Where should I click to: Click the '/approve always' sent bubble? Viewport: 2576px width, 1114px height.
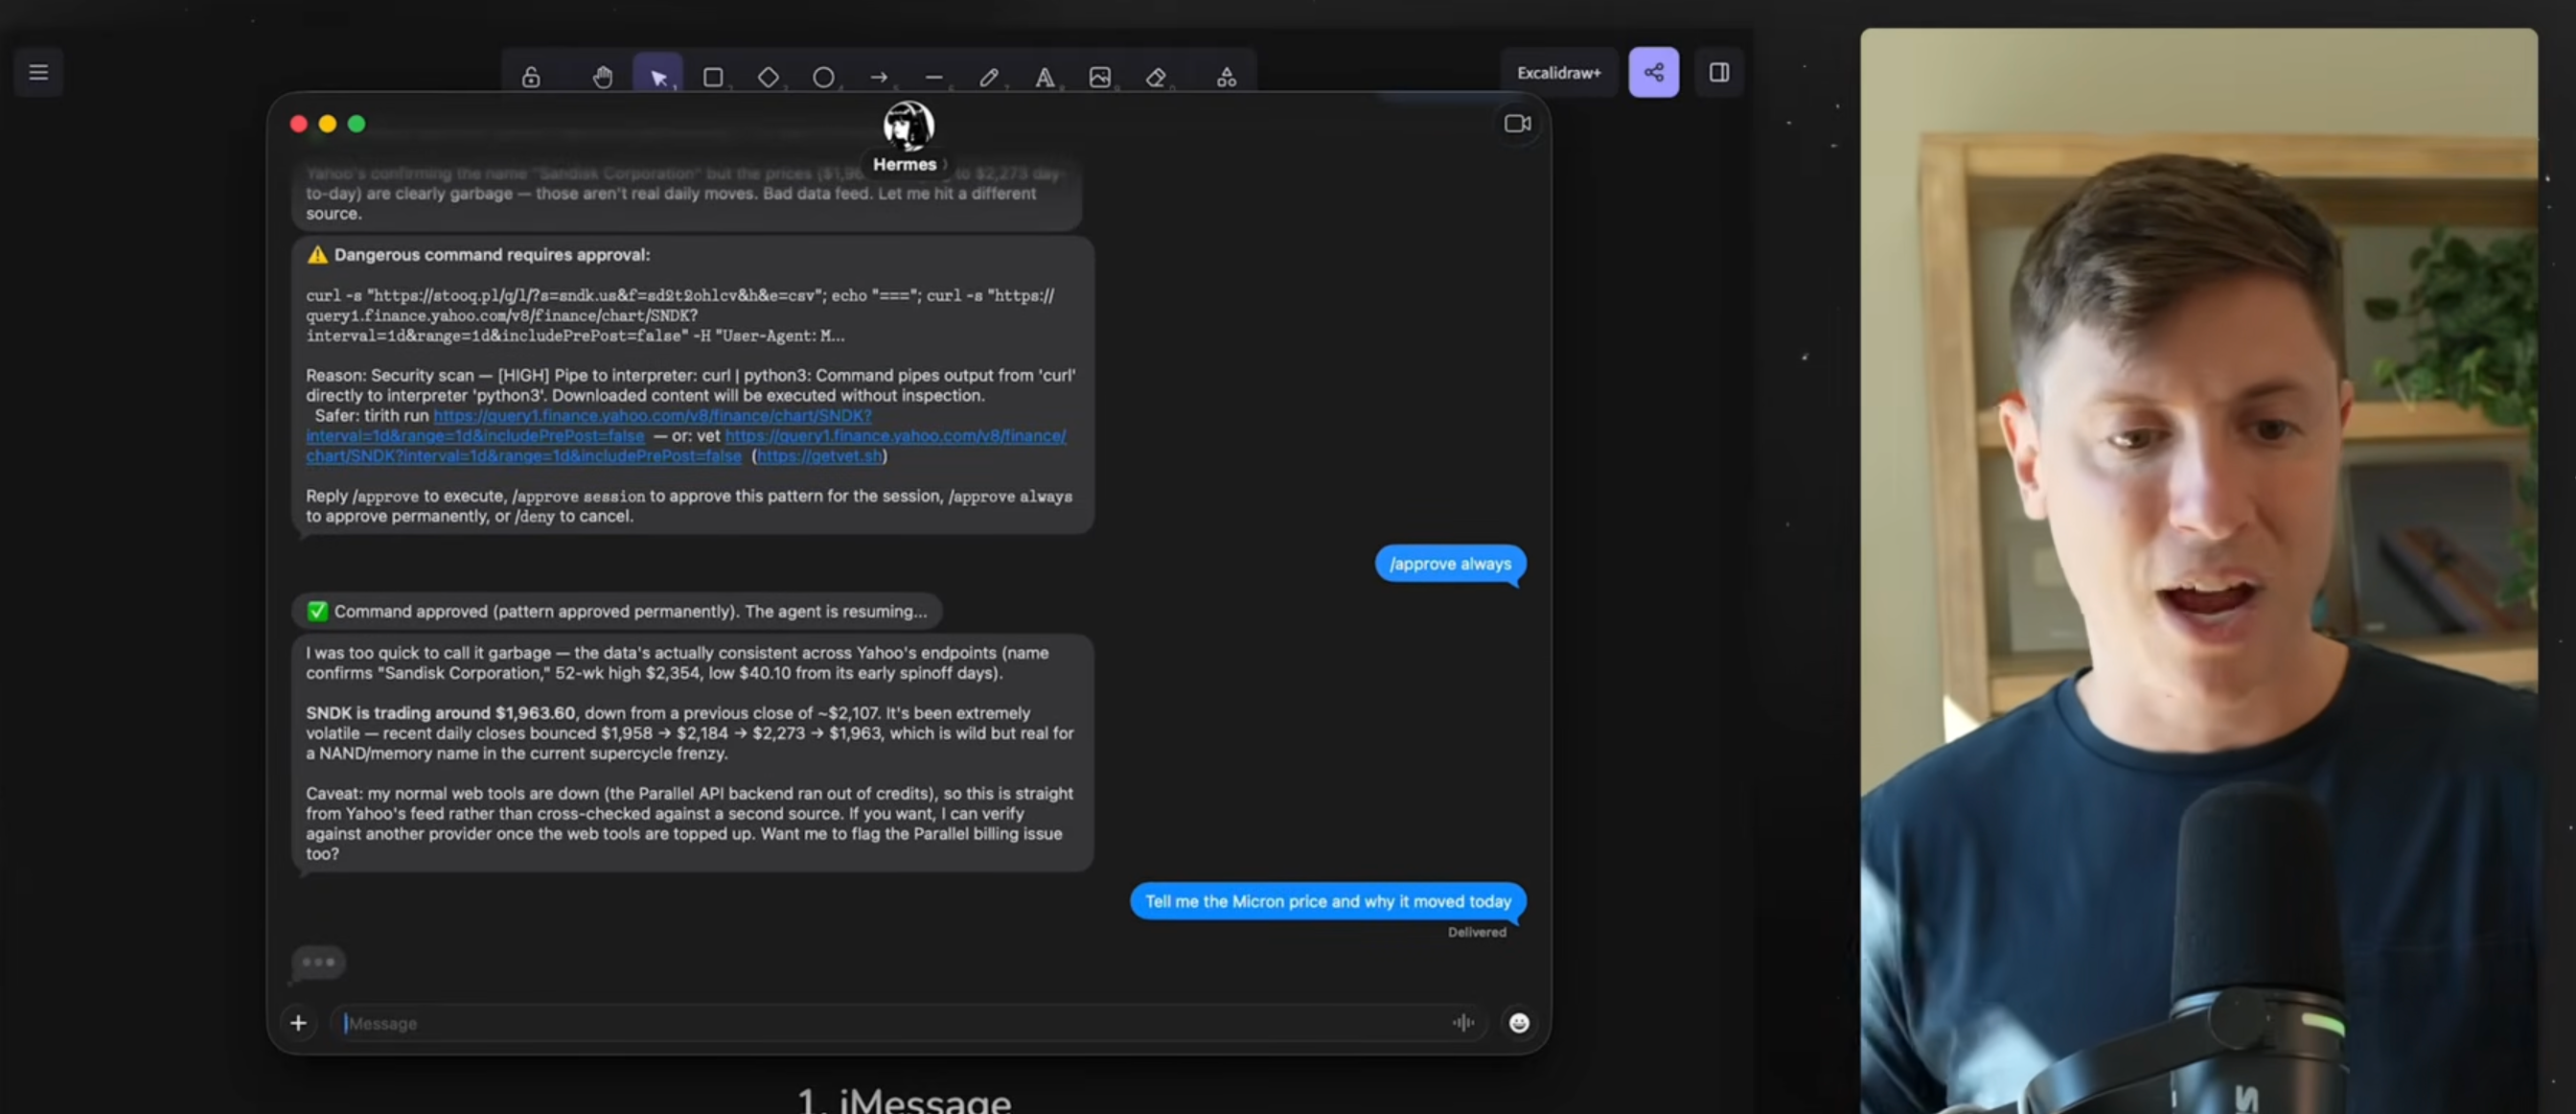pyautogui.click(x=1450, y=564)
